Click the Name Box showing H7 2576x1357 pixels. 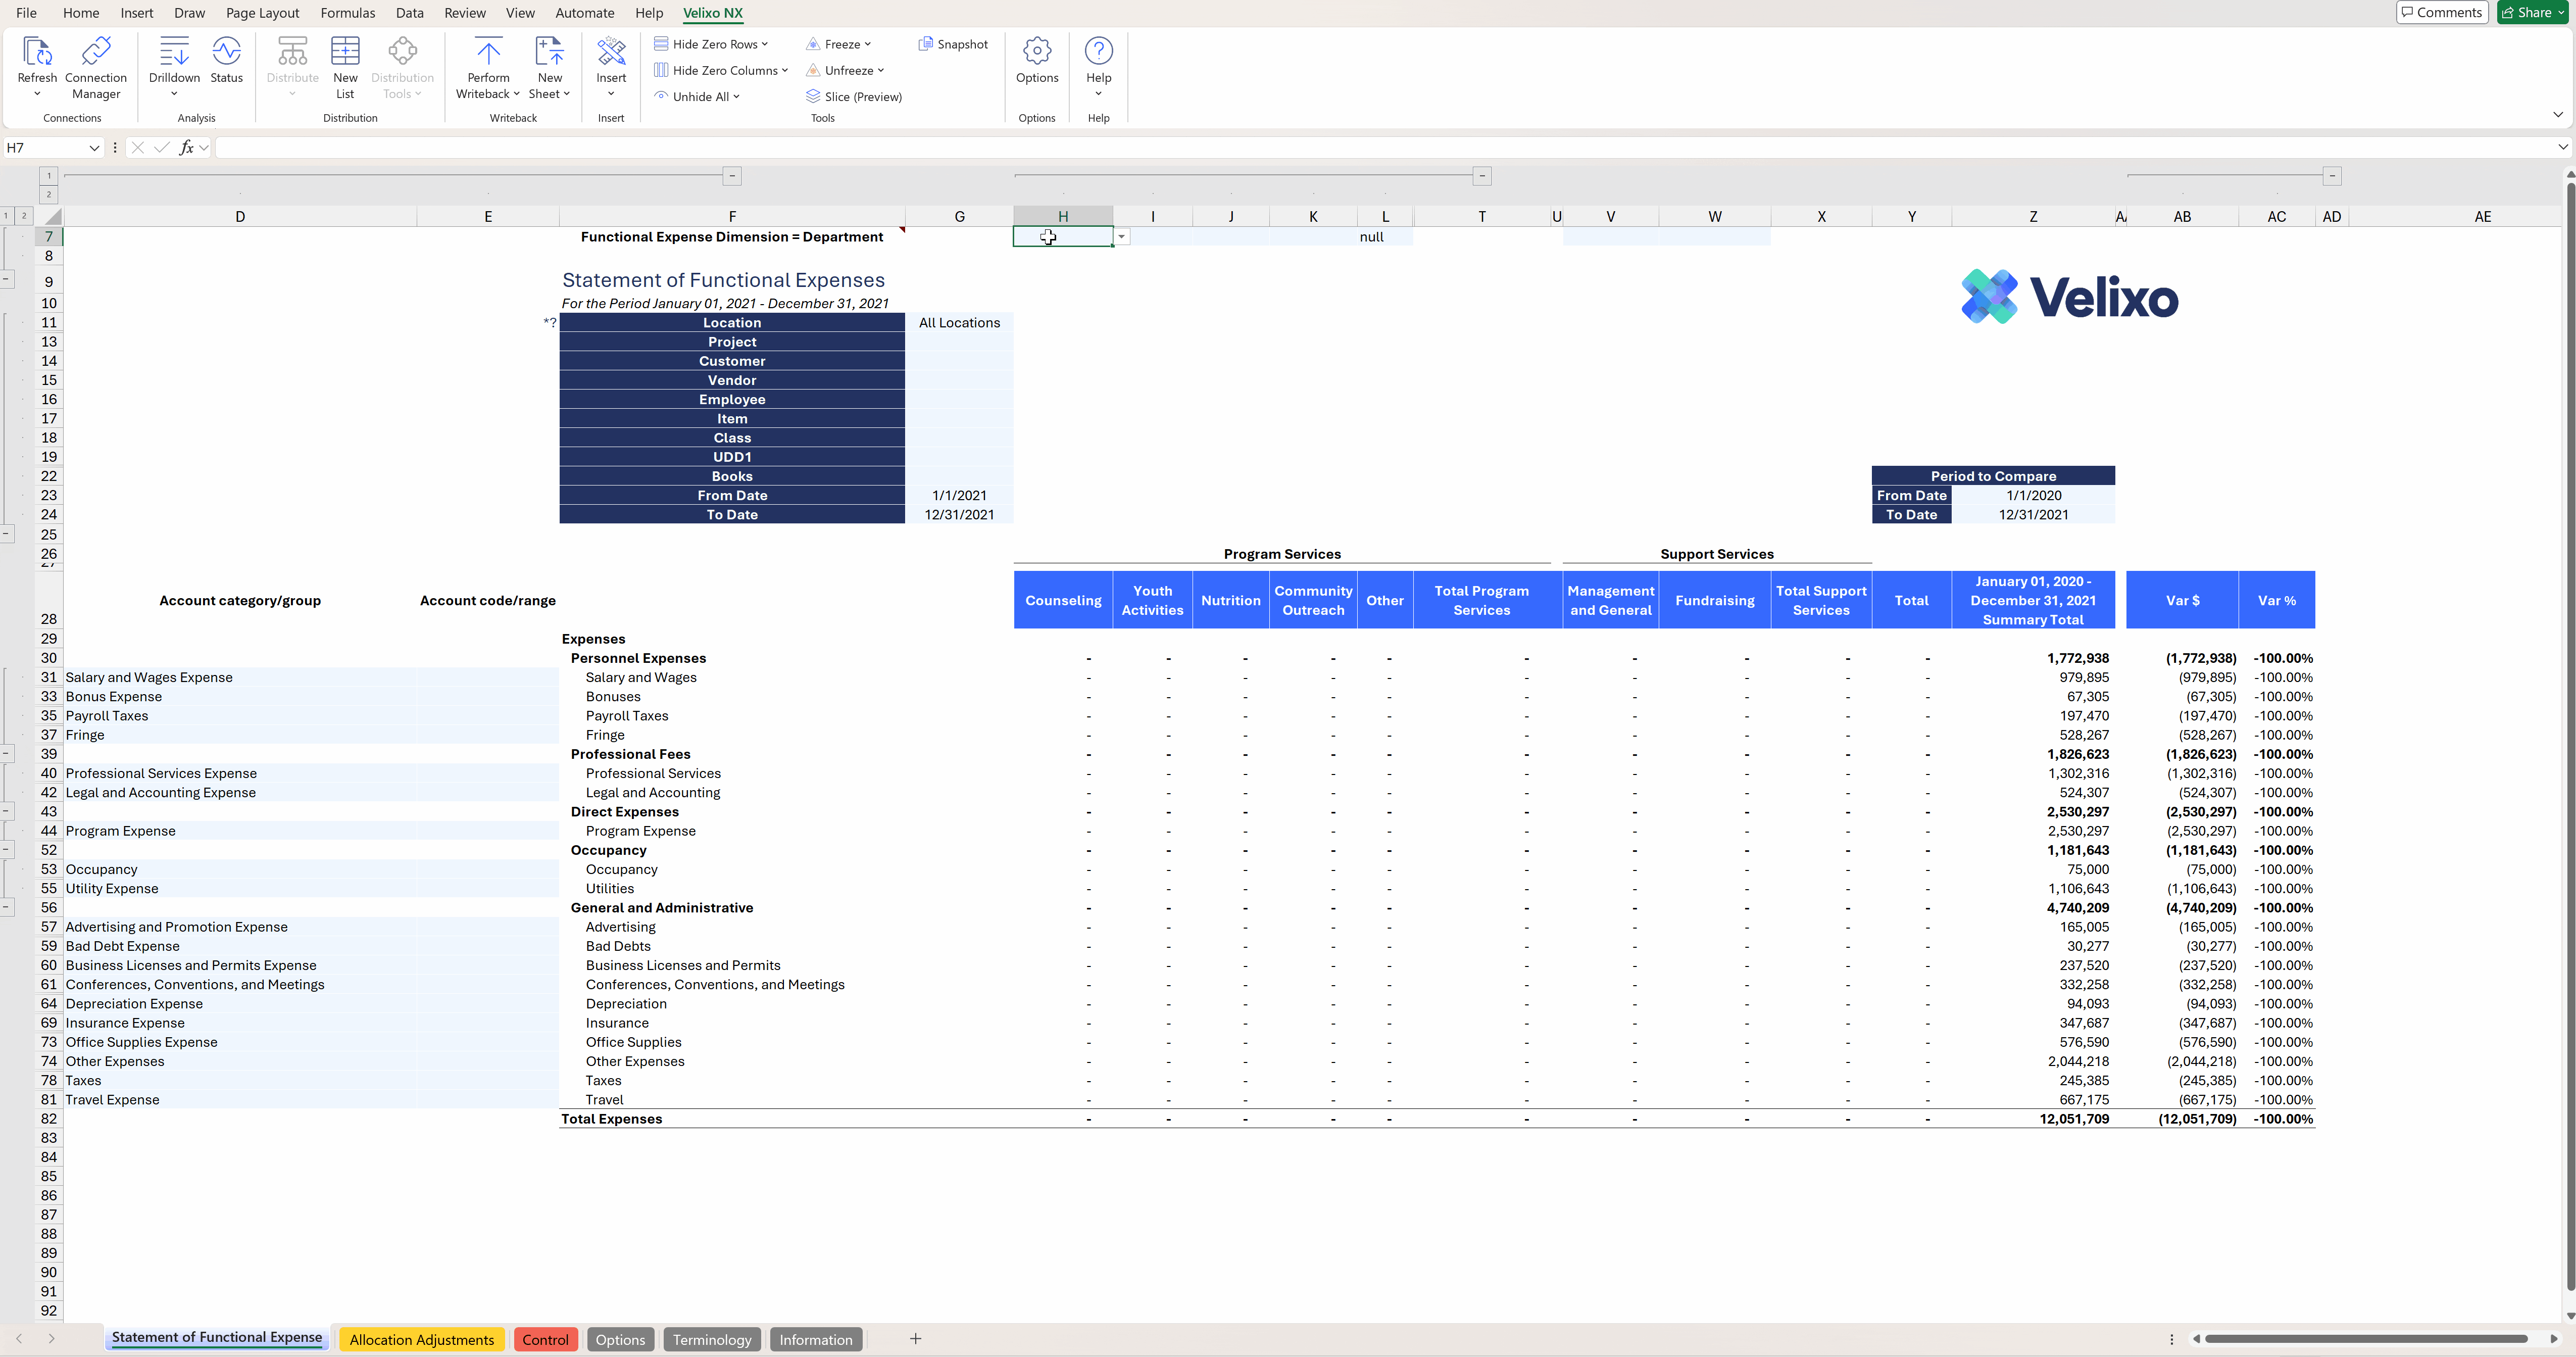click(53, 148)
